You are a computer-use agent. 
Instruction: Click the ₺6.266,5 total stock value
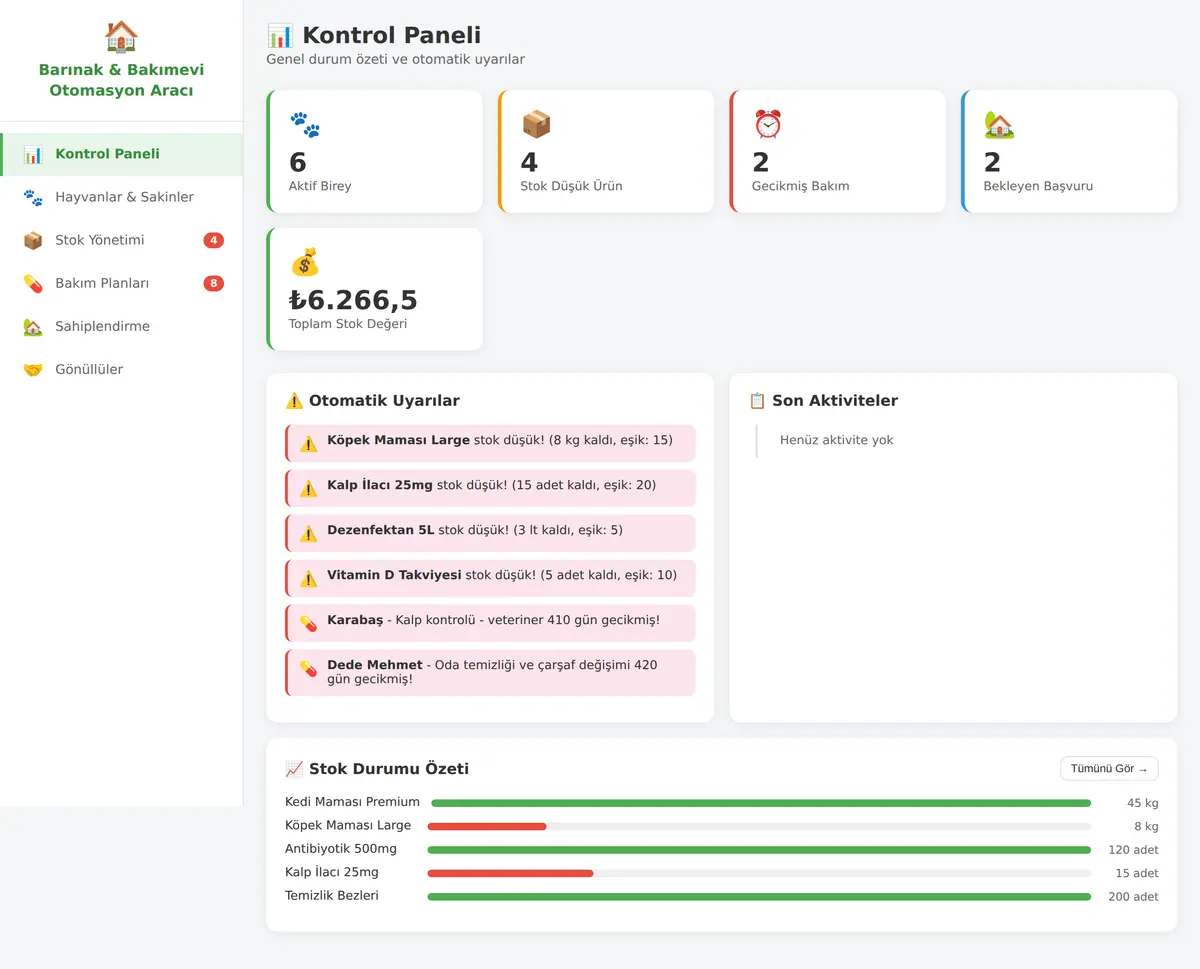[x=353, y=300]
